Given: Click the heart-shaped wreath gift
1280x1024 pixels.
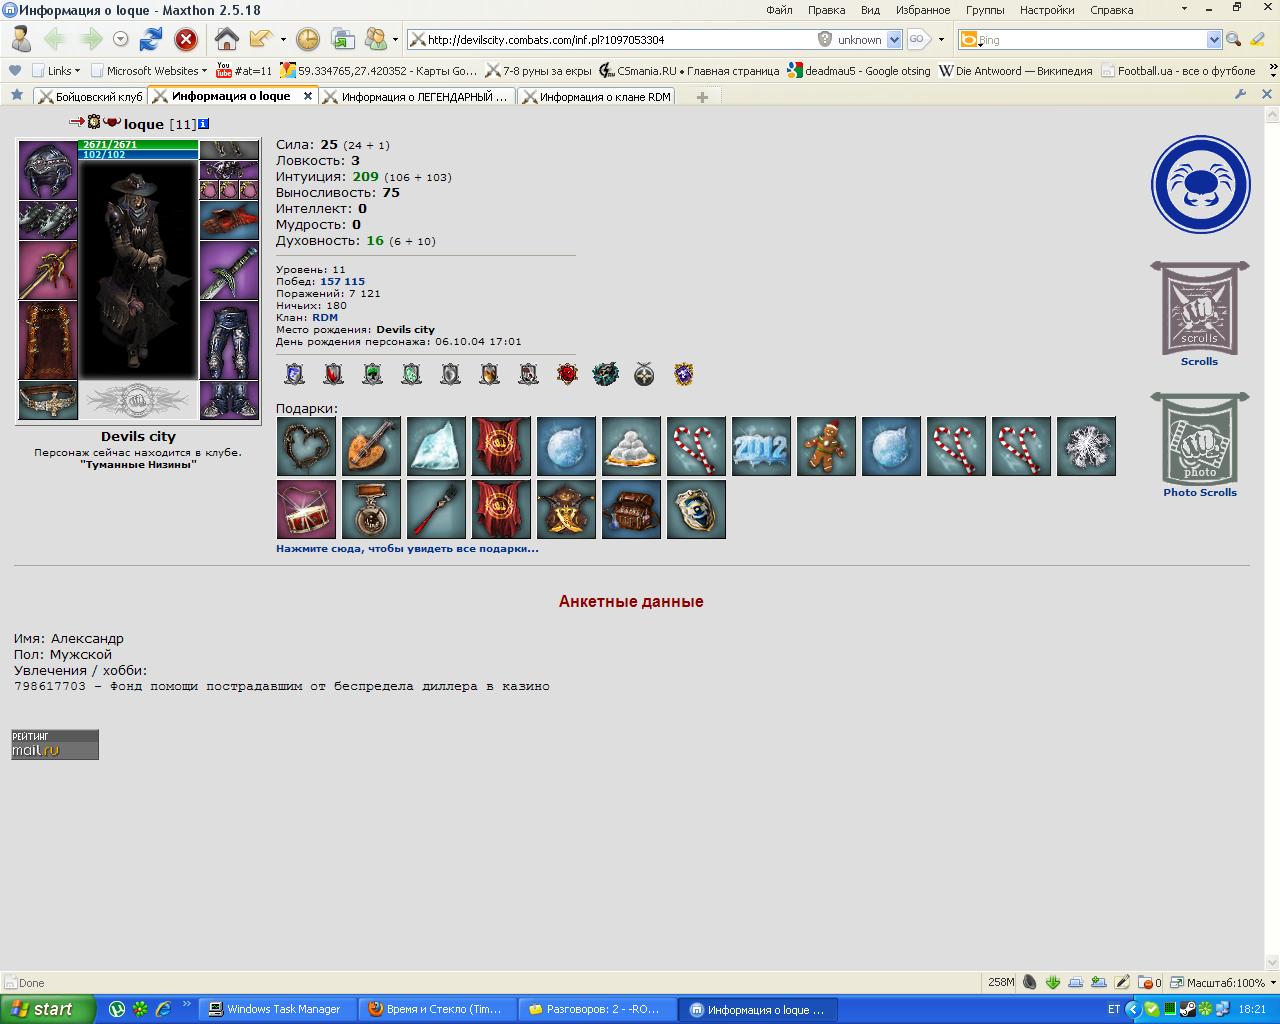Looking at the screenshot, I should (306, 446).
